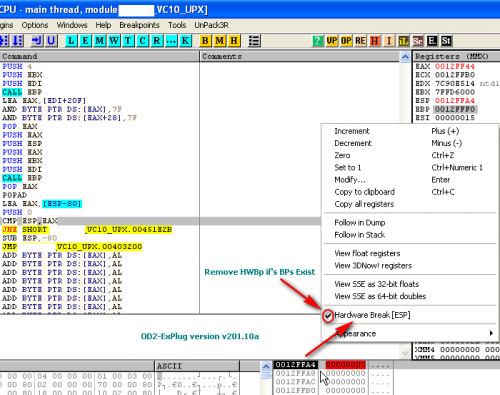Expand the Appearance submenu arrow

[491, 333]
